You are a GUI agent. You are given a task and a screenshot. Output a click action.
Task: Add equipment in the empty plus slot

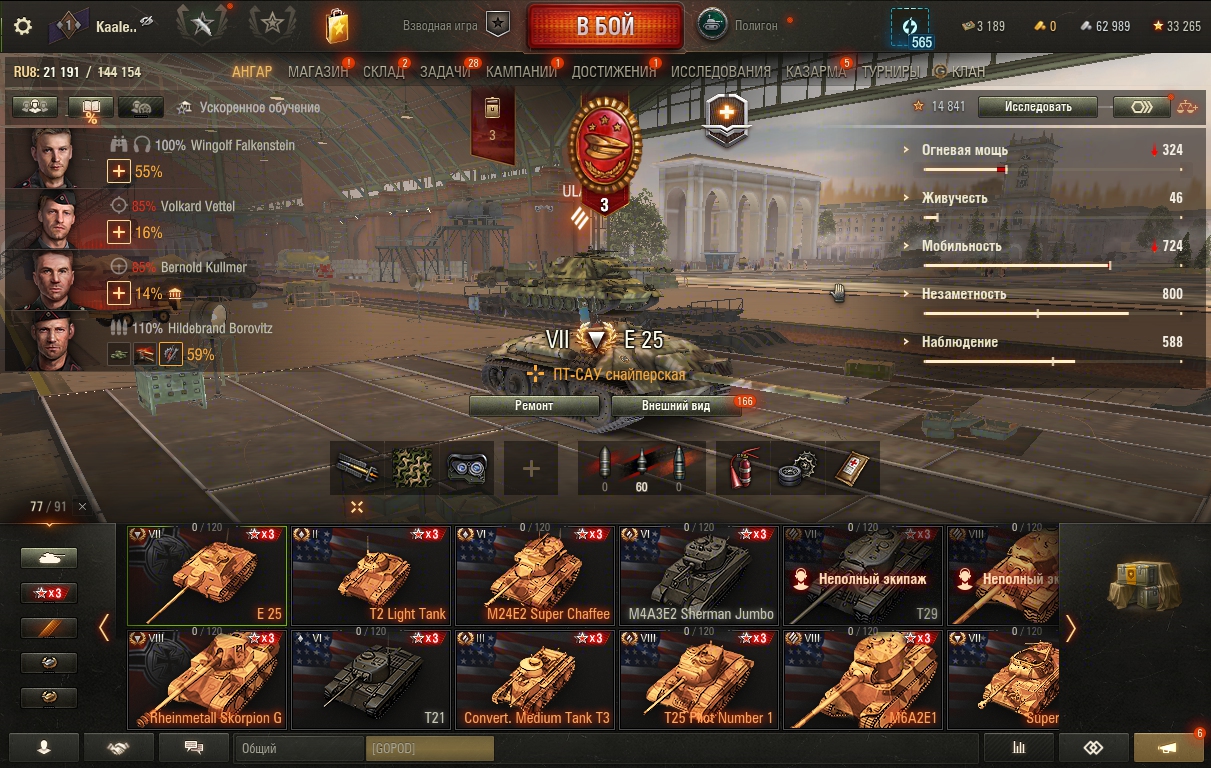click(531, 468)
